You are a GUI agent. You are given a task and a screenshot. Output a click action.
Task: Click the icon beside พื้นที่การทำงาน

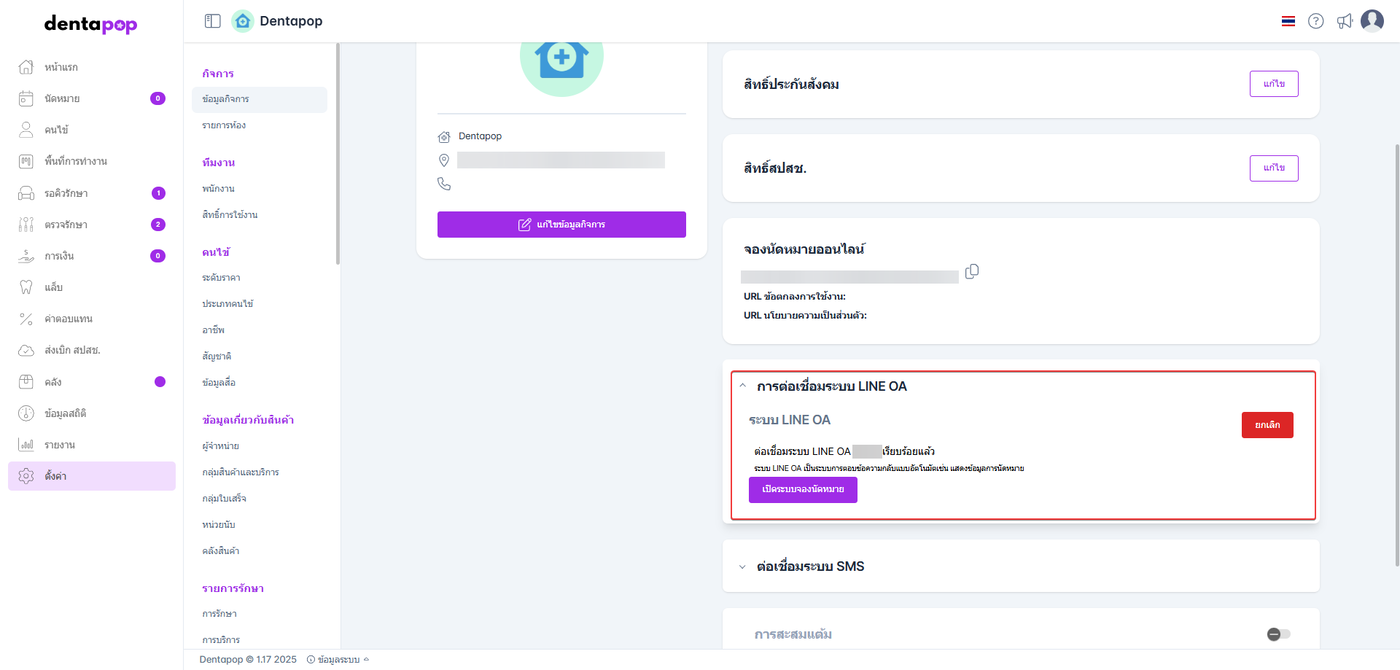click(x=27, y=161)
